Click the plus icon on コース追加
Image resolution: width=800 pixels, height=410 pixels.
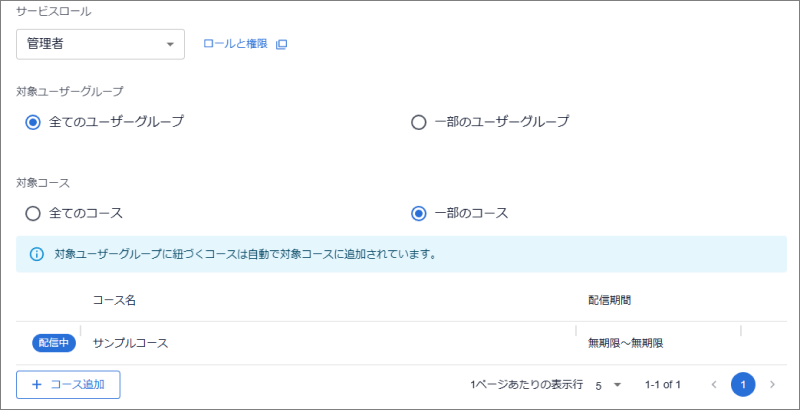point(37,385)
